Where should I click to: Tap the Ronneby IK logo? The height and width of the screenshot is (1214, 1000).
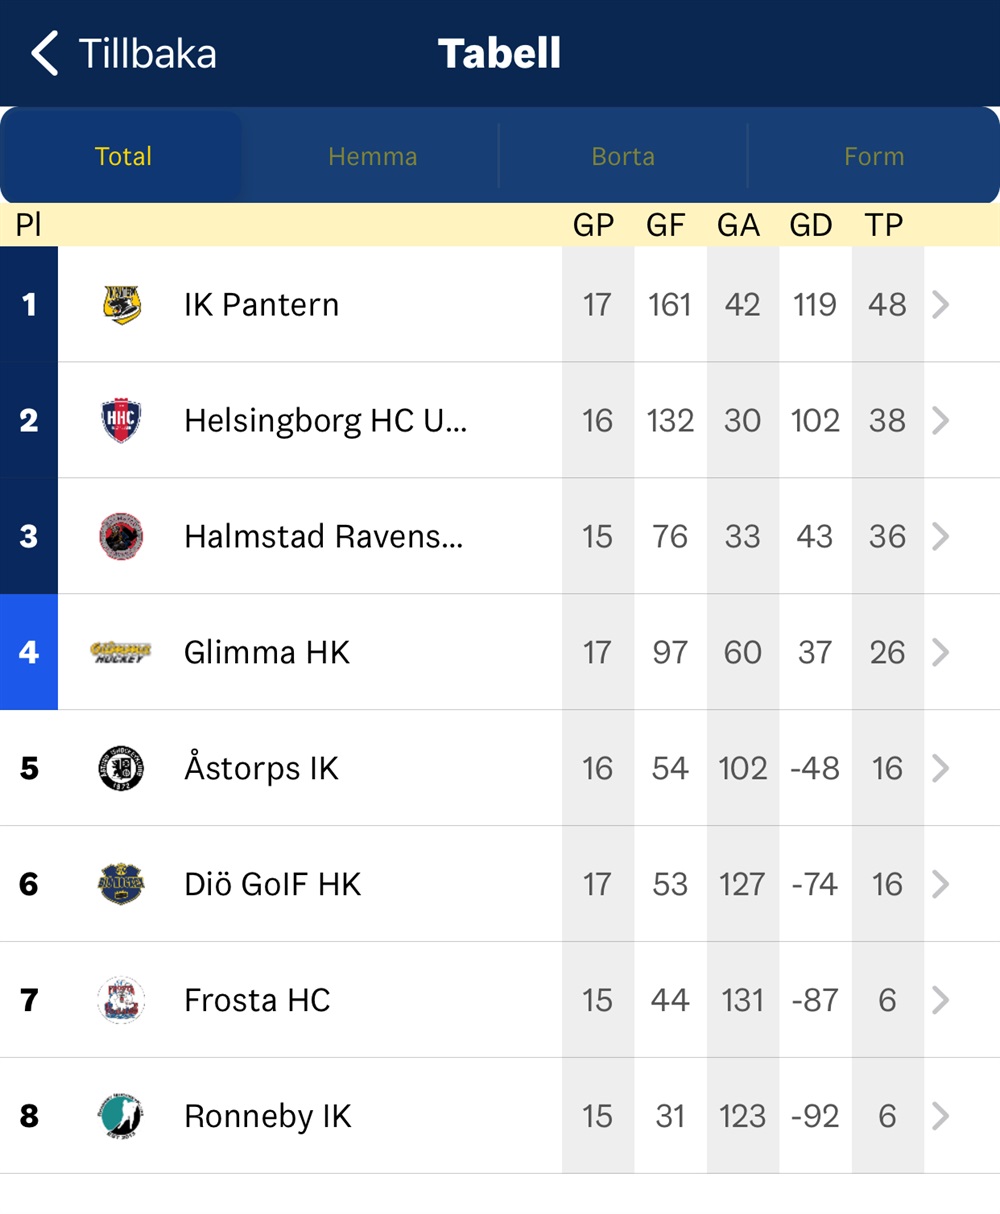[x=122, y=1116]
